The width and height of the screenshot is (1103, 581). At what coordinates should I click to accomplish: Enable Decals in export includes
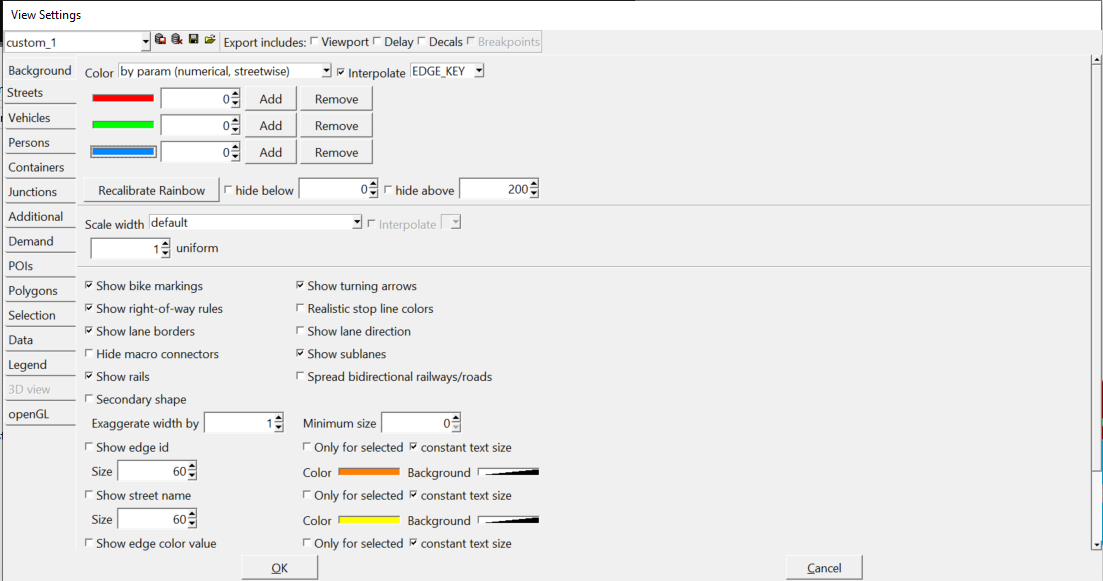click(x=421, y=41)
